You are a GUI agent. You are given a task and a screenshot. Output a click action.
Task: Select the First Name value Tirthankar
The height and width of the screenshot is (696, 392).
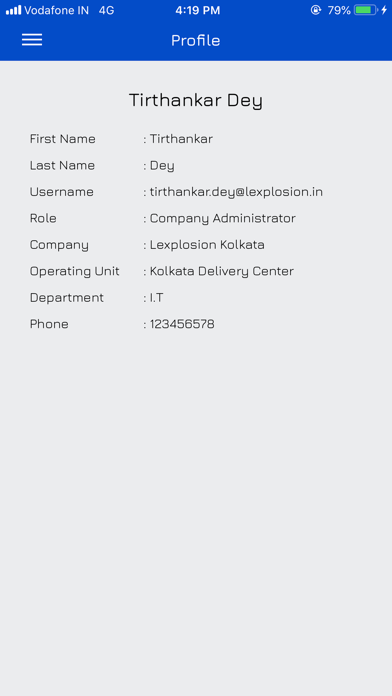click(181, 139)
